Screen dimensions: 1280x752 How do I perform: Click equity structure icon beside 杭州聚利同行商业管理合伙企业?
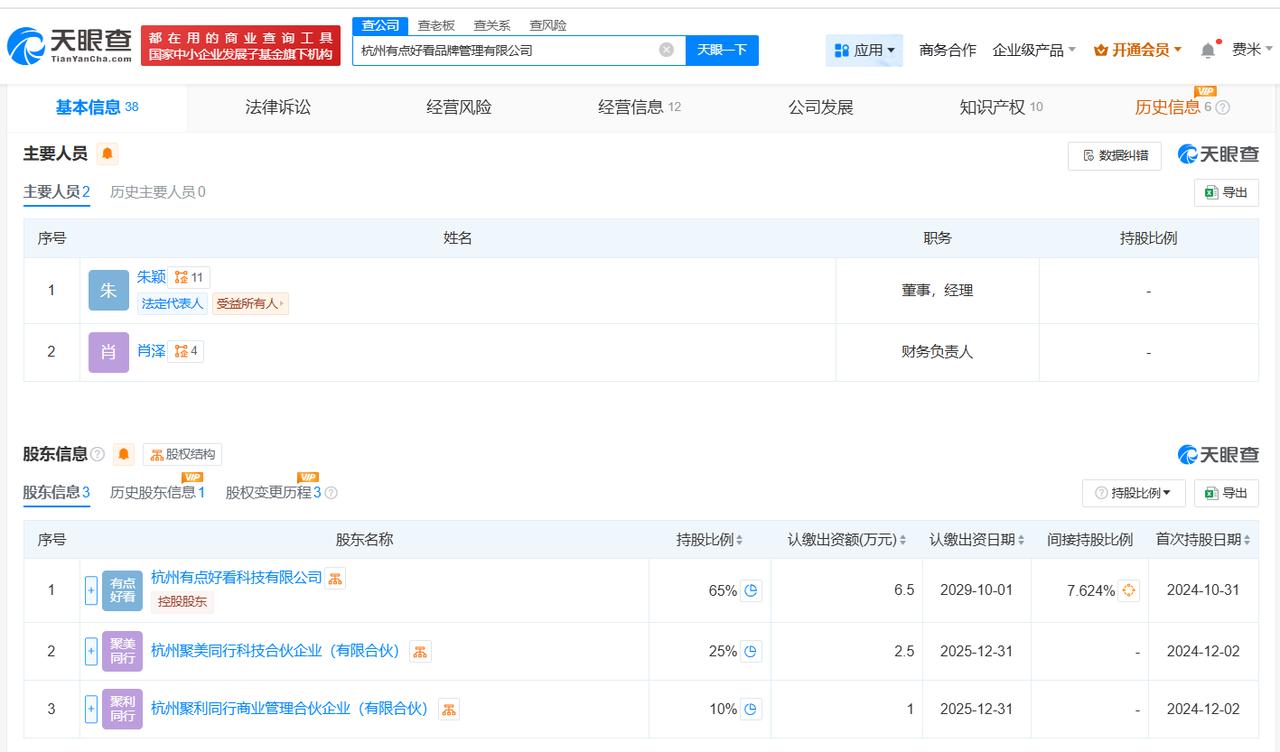pyautogui.click(x=448, y=710)
